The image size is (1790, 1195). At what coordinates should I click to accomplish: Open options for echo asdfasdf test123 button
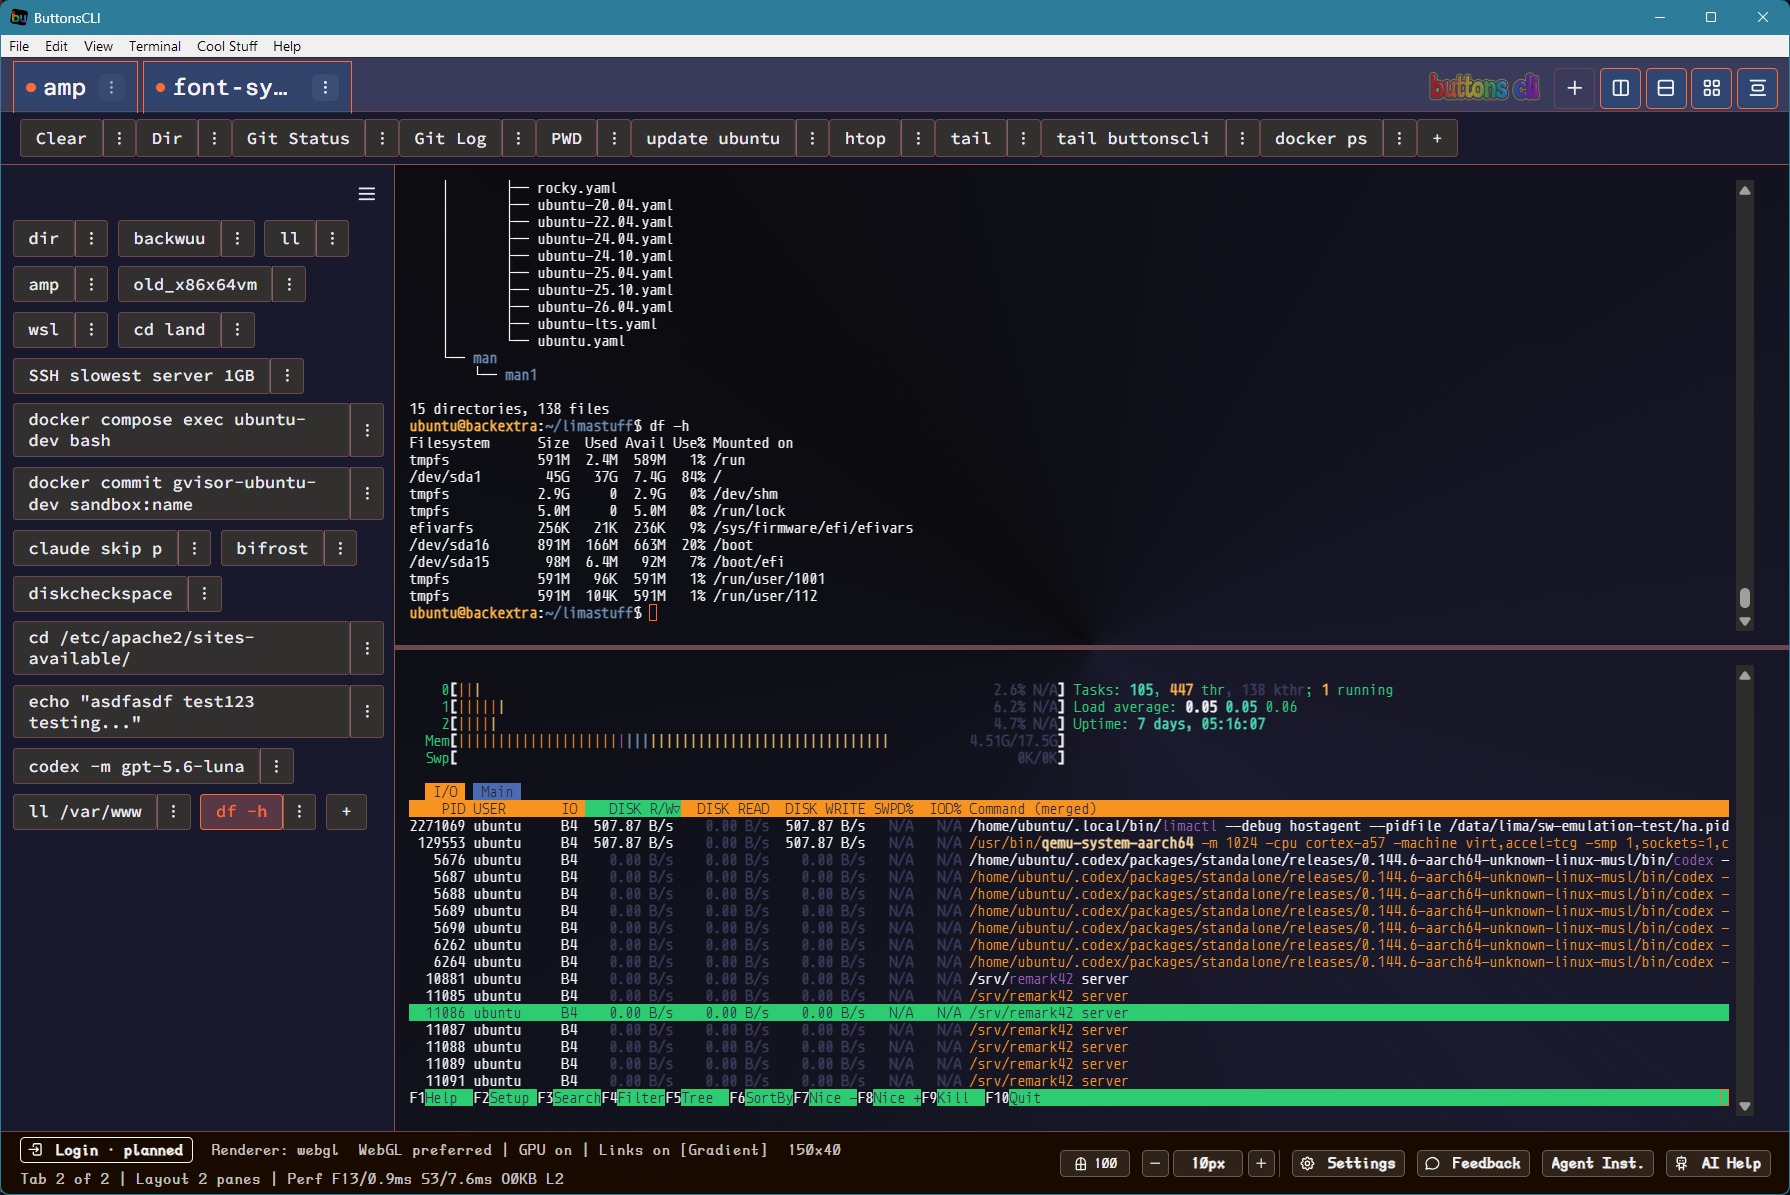pyautogui.click(x=367, y=712)
